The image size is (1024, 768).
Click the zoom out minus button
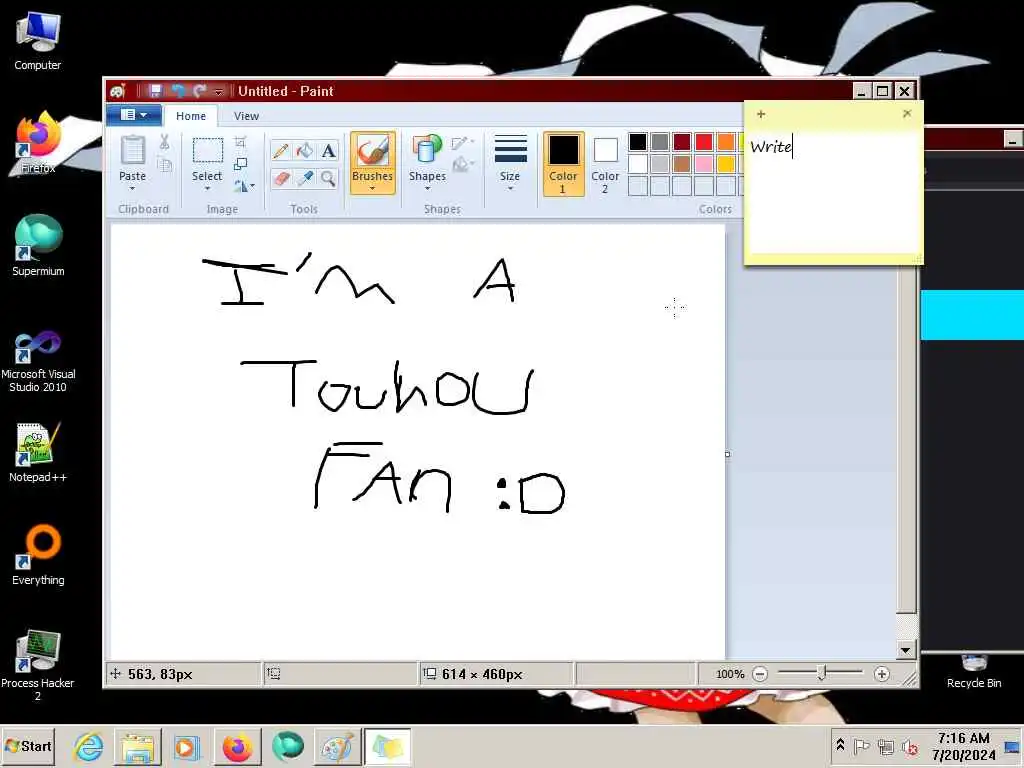pos(760,674)
